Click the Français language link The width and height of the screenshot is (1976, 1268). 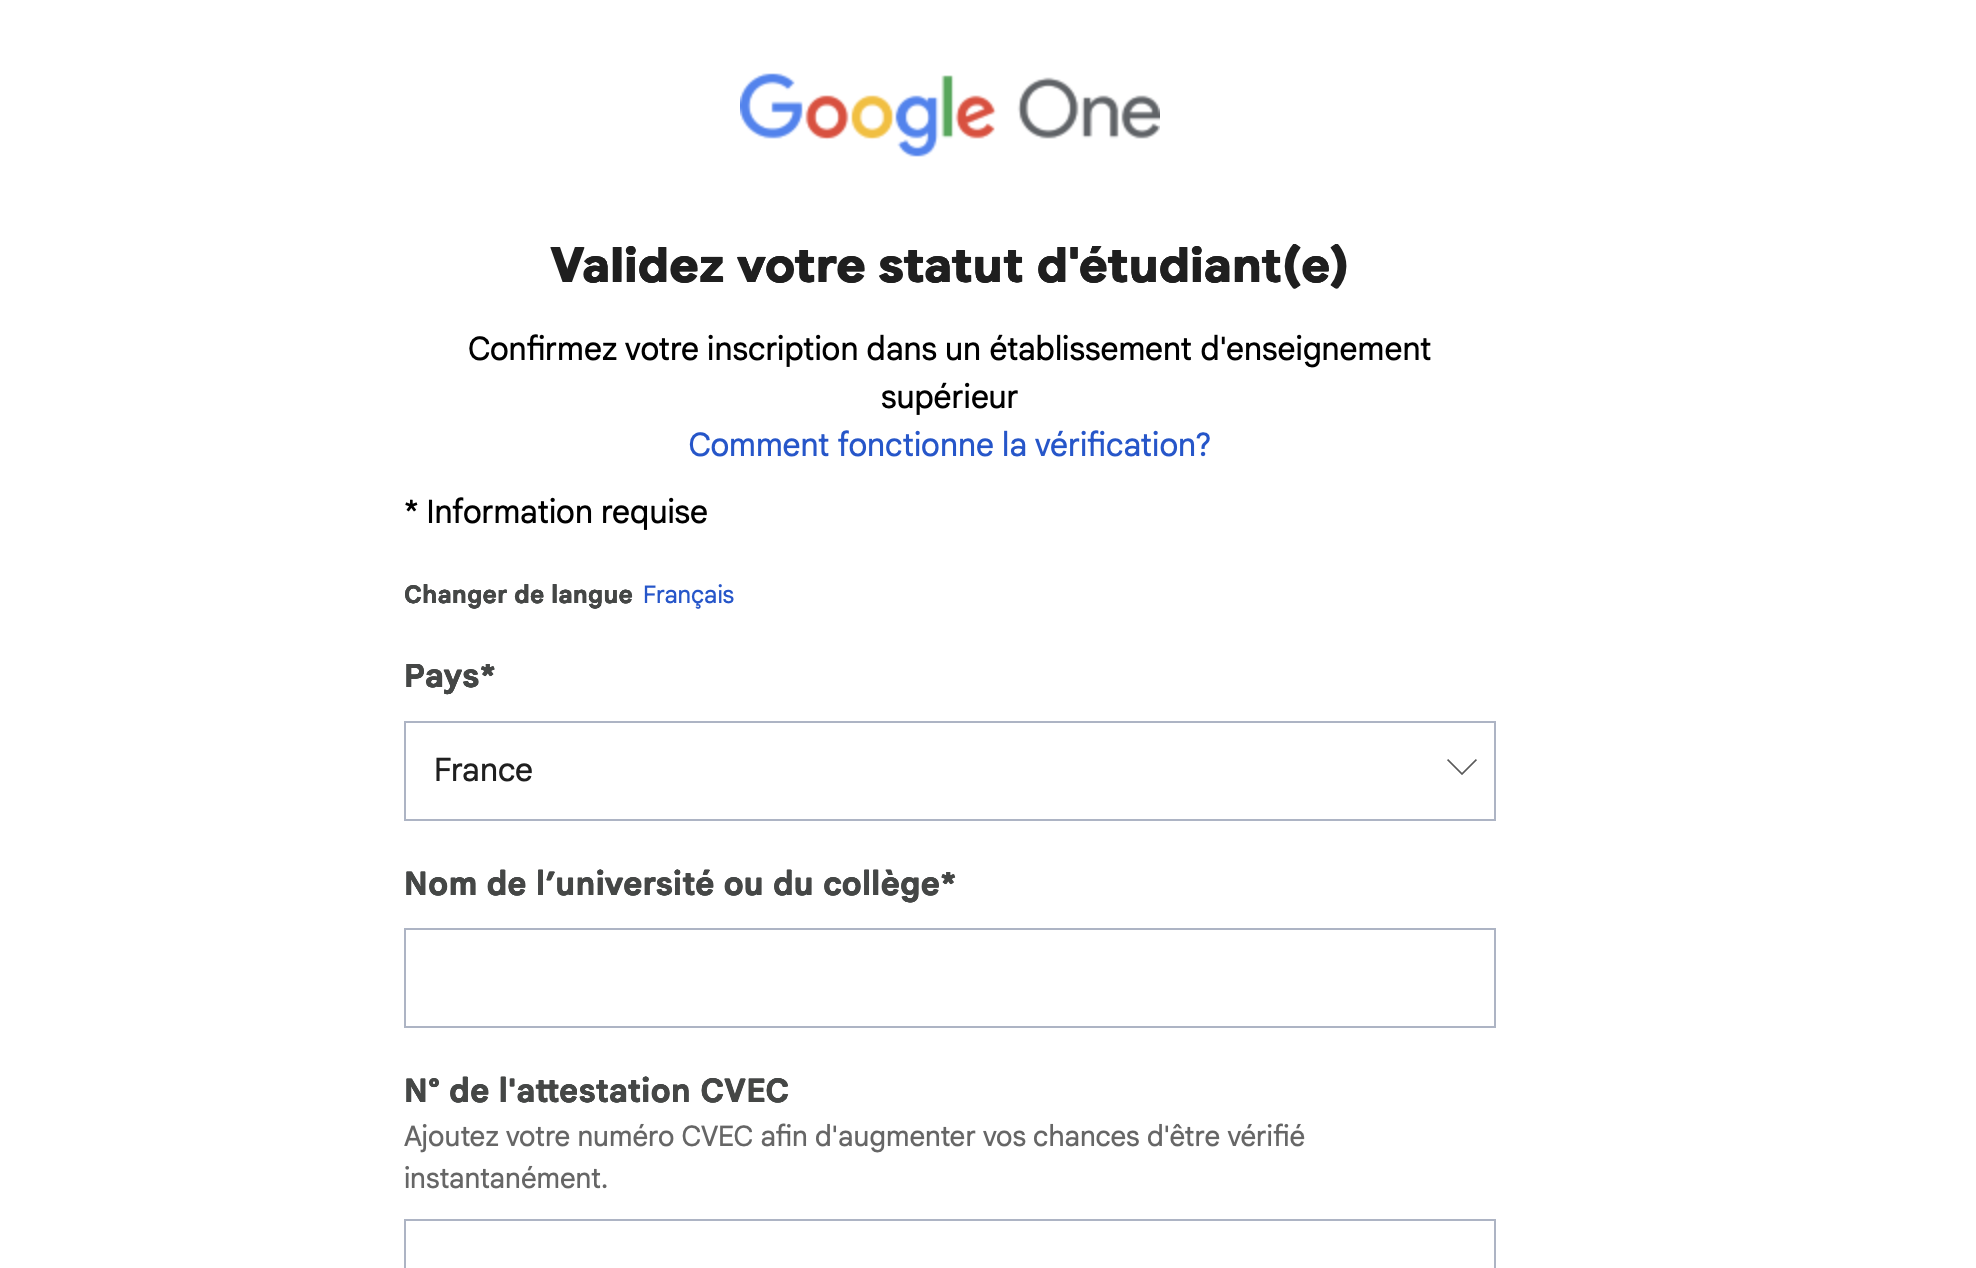click(688, 595)
